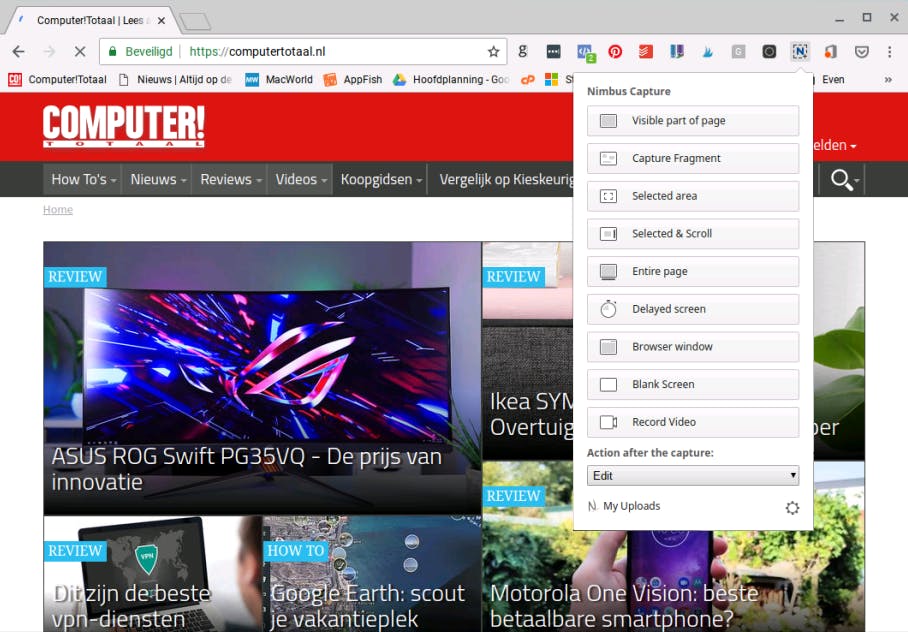
Task: Click the green secure lock icon
Action: click(x=112, y=52)
